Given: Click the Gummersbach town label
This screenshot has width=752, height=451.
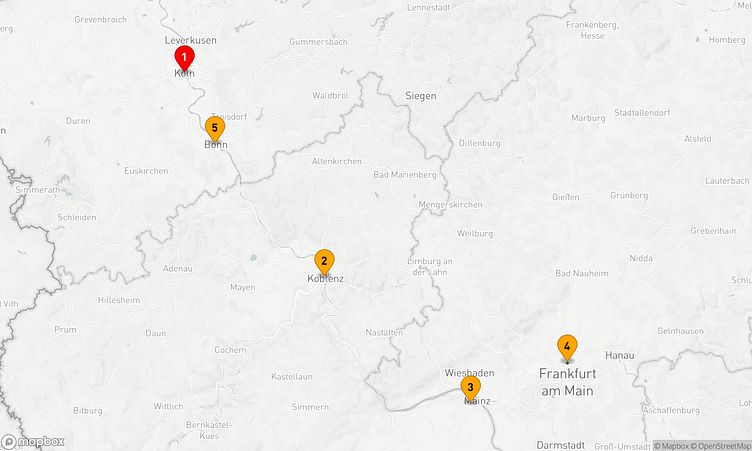Looking at the screenshot, I should 318,42.
